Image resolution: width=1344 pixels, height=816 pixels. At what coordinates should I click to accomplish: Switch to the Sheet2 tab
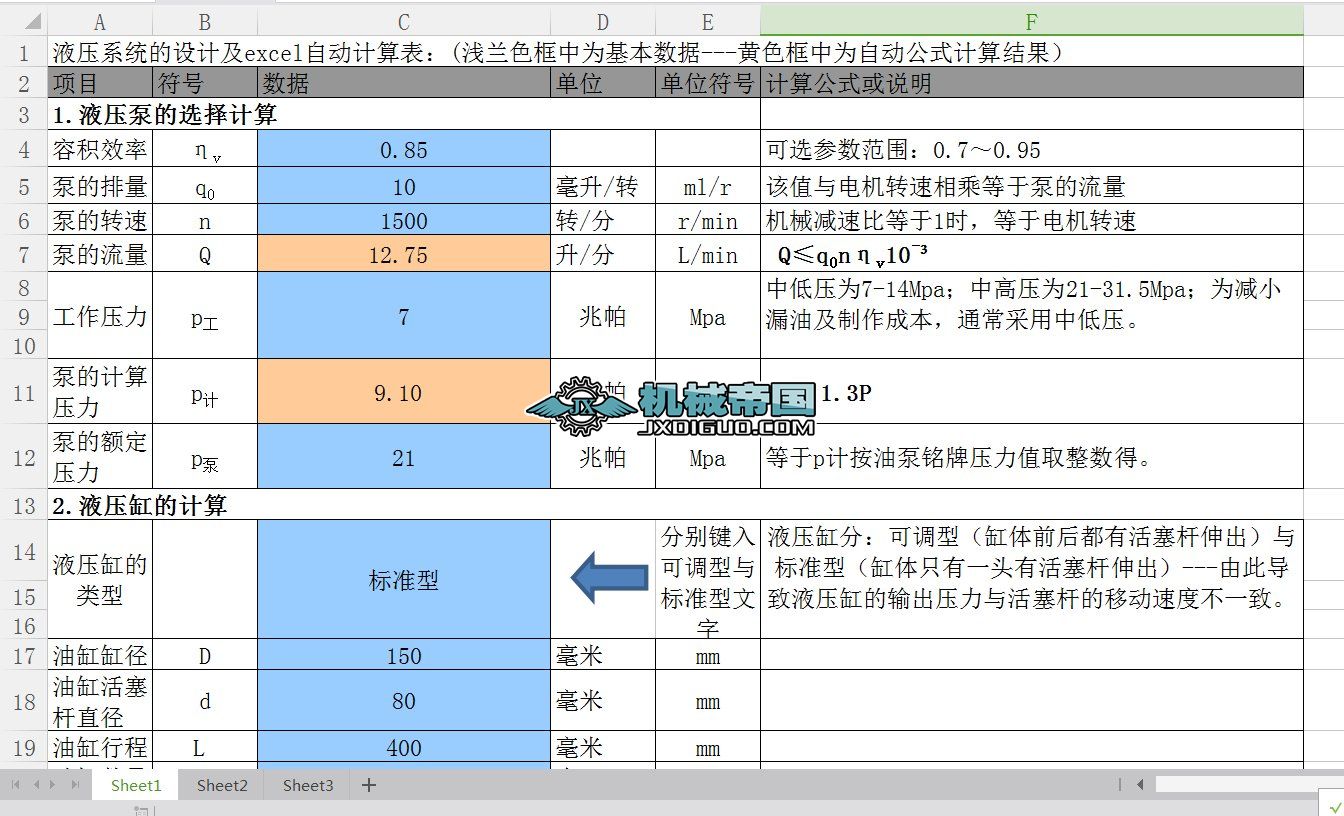tap(222, 785)
